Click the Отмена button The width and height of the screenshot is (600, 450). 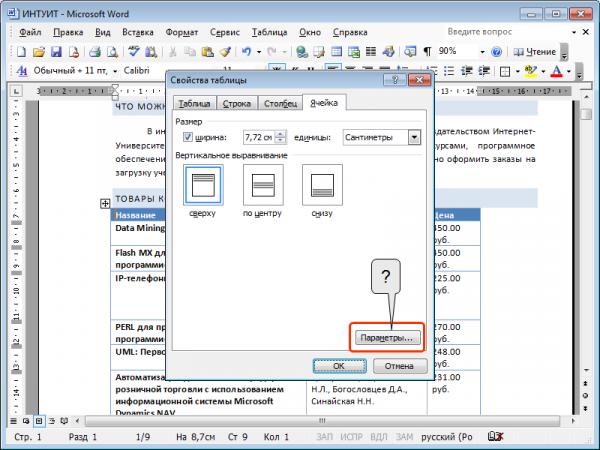tap(399, 366)
